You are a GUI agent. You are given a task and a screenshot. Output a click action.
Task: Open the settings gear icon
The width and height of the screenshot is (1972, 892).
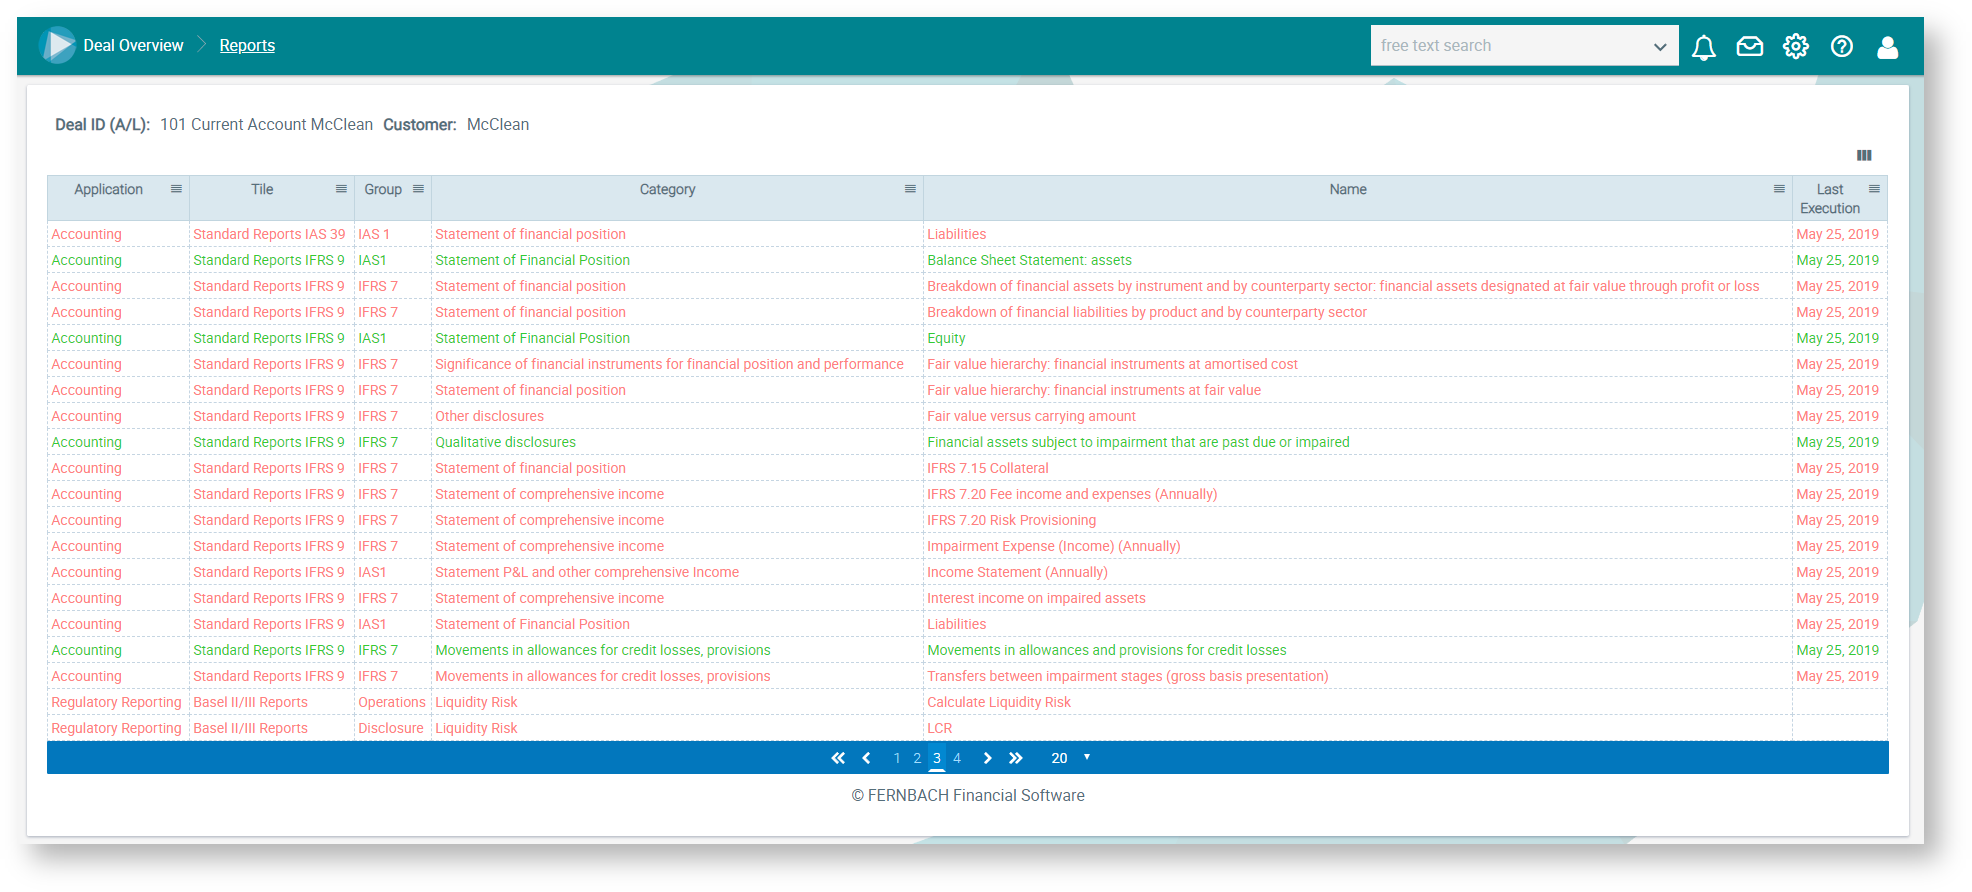pyautogui.click(x=1795, y=47)
